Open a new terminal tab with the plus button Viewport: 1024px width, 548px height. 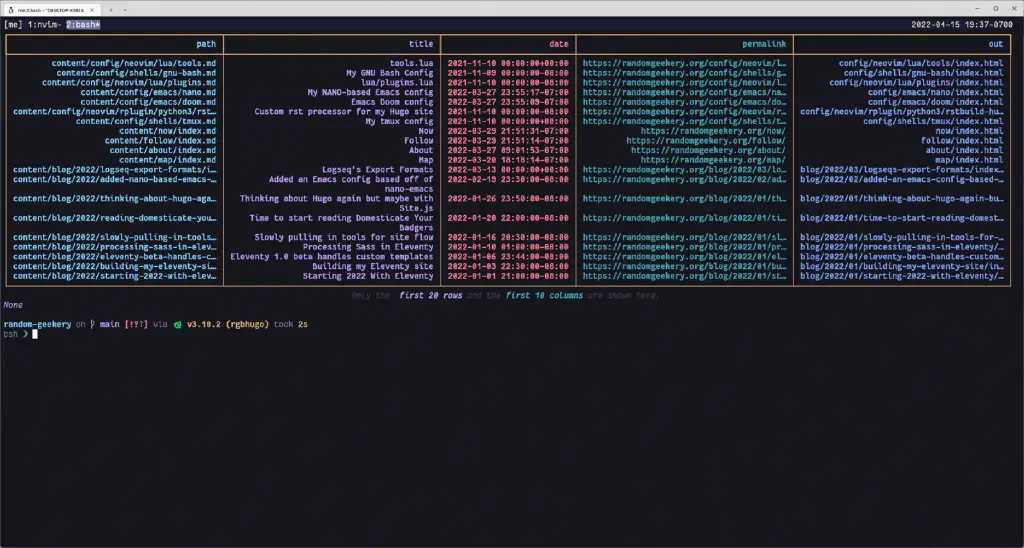pyautogui.click(x=111, y=10)
